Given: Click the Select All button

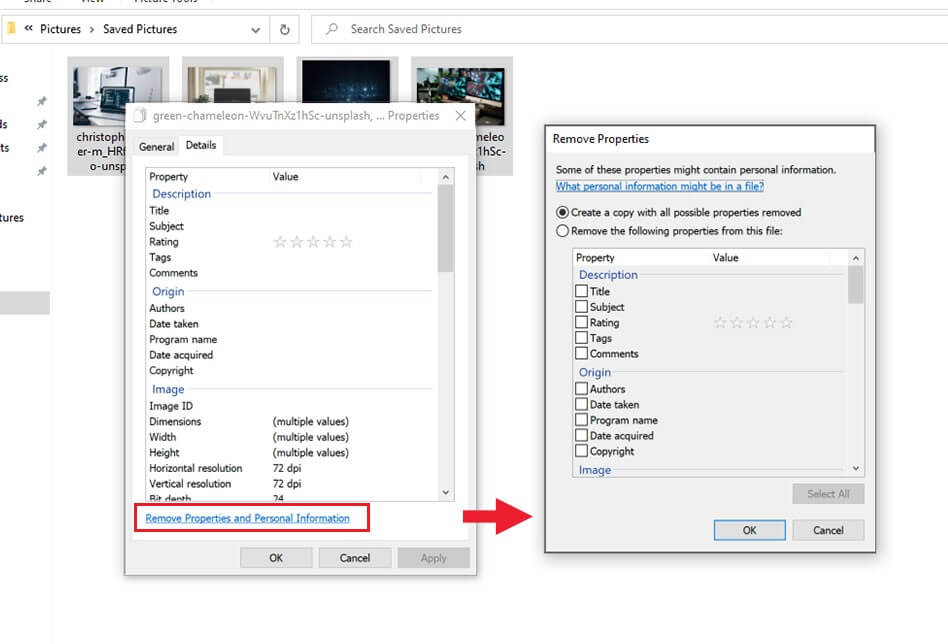Looking at the screenshot, I should point(828,493).
